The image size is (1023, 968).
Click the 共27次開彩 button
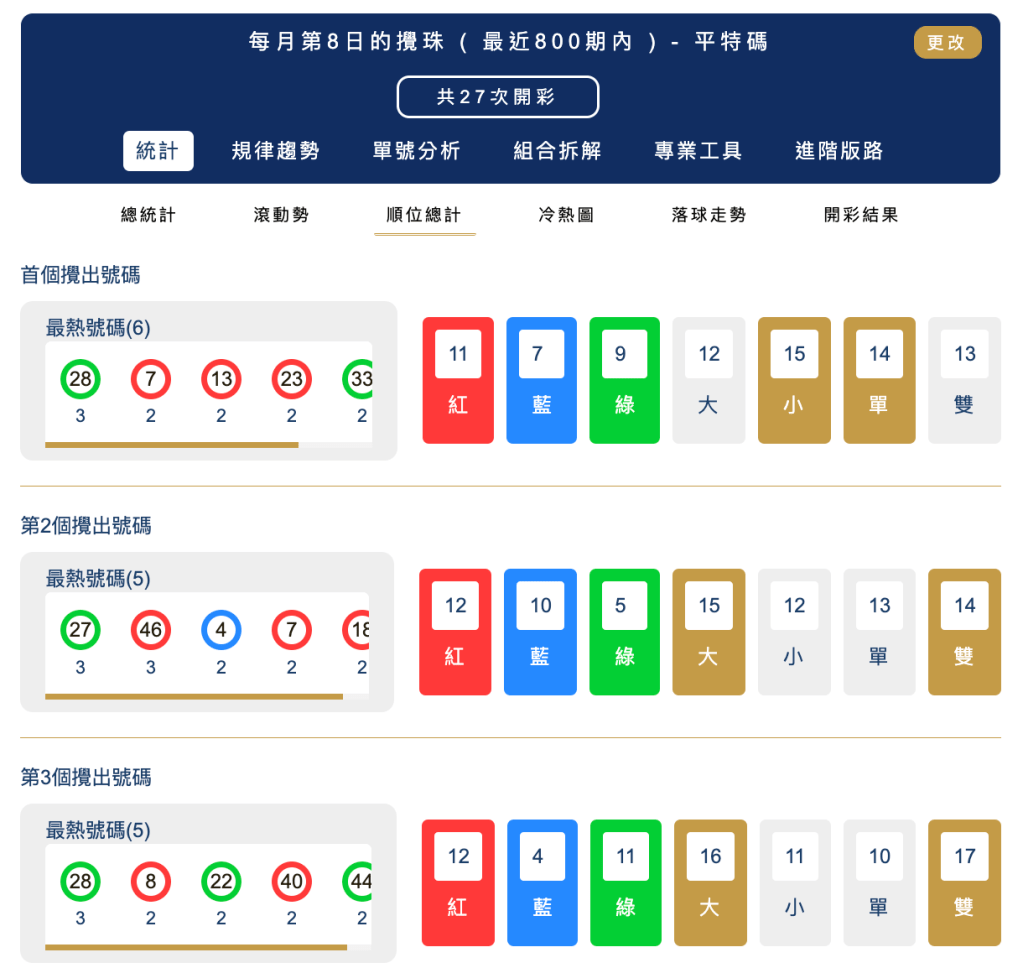click(x=497, y=96)
